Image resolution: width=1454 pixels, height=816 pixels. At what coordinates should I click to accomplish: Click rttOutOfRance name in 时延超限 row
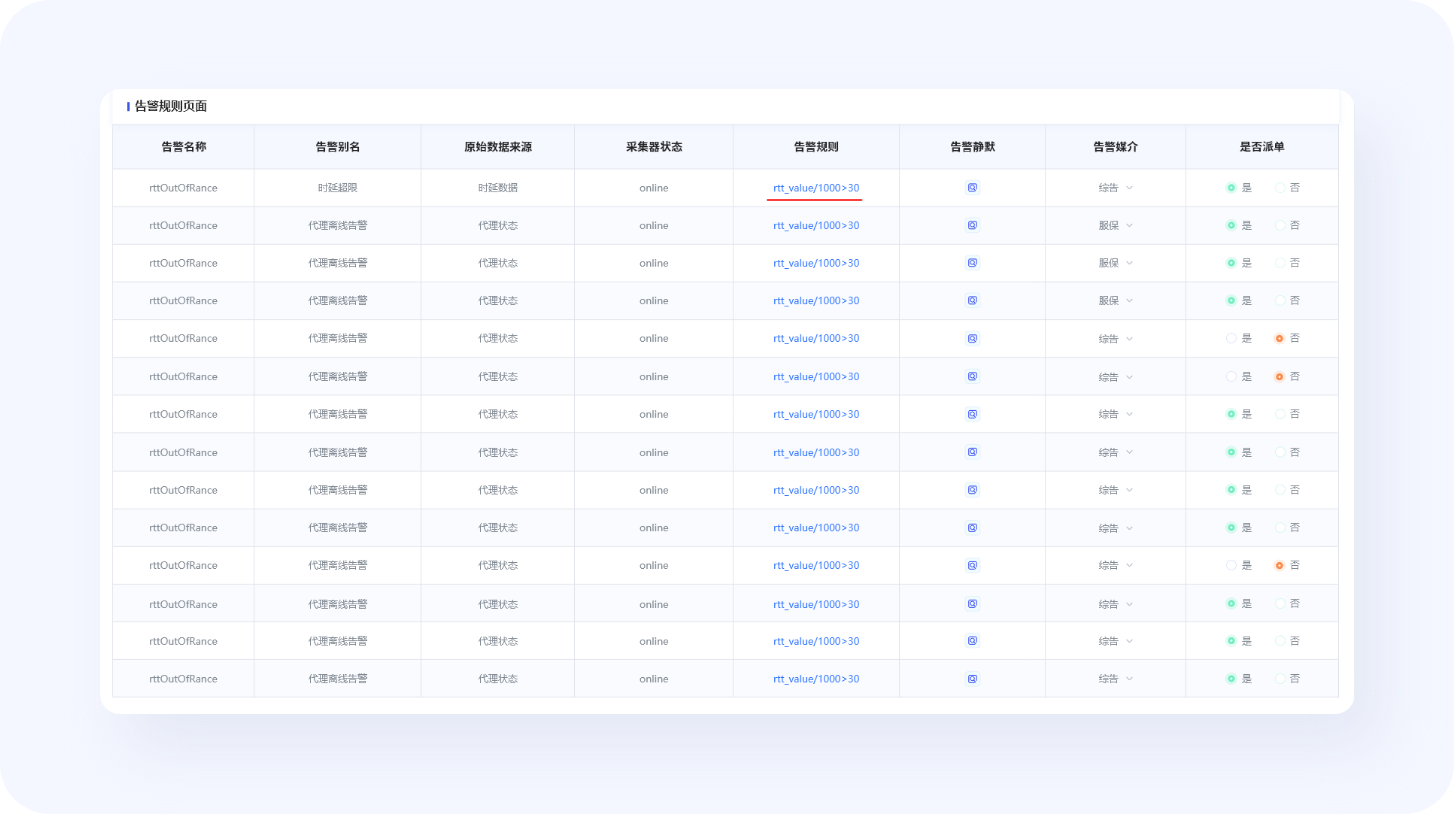tap(183, 187)
